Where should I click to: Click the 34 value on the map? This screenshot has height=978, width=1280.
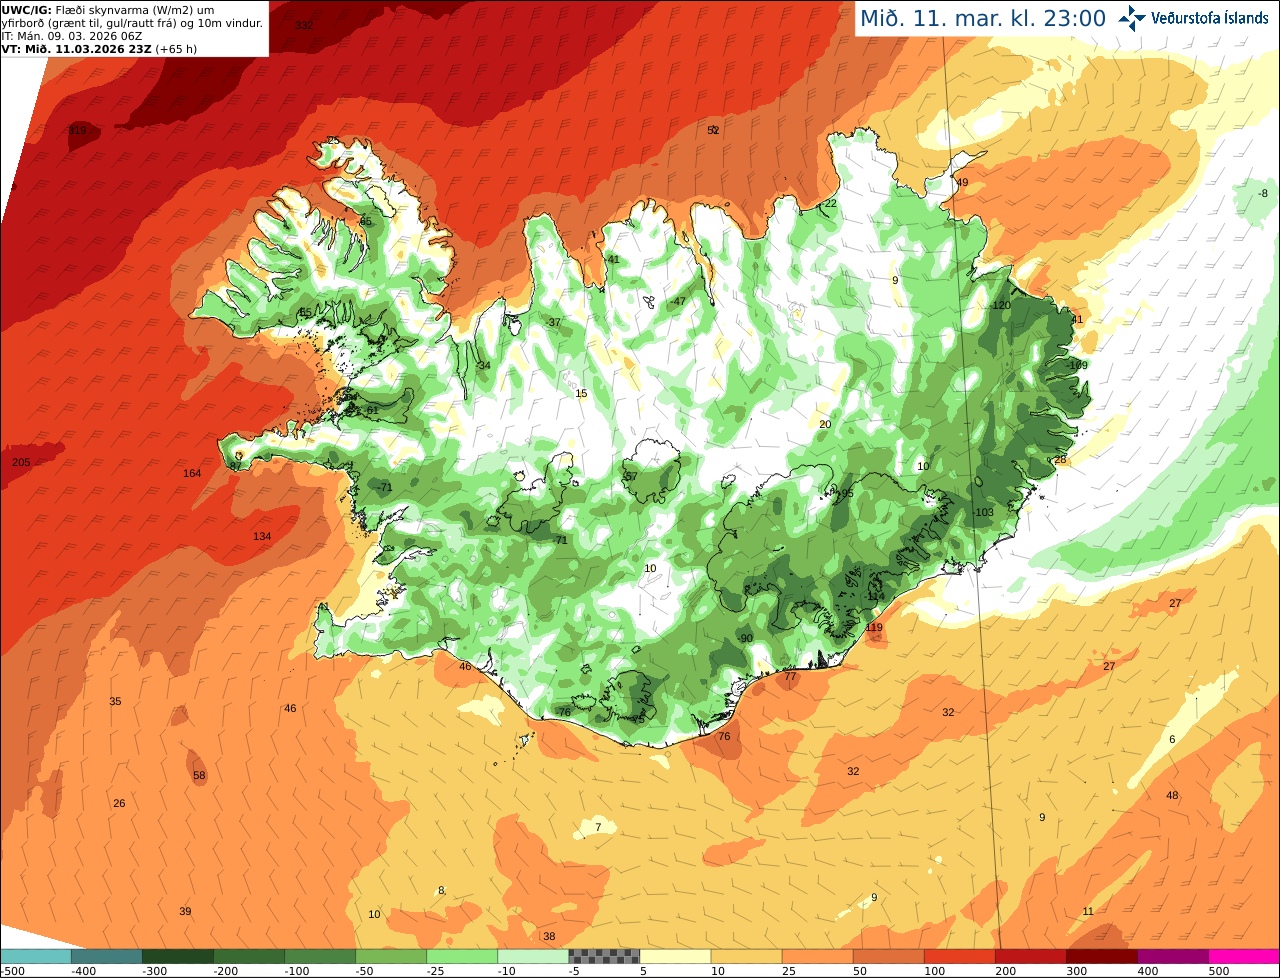tap(485, 366)
